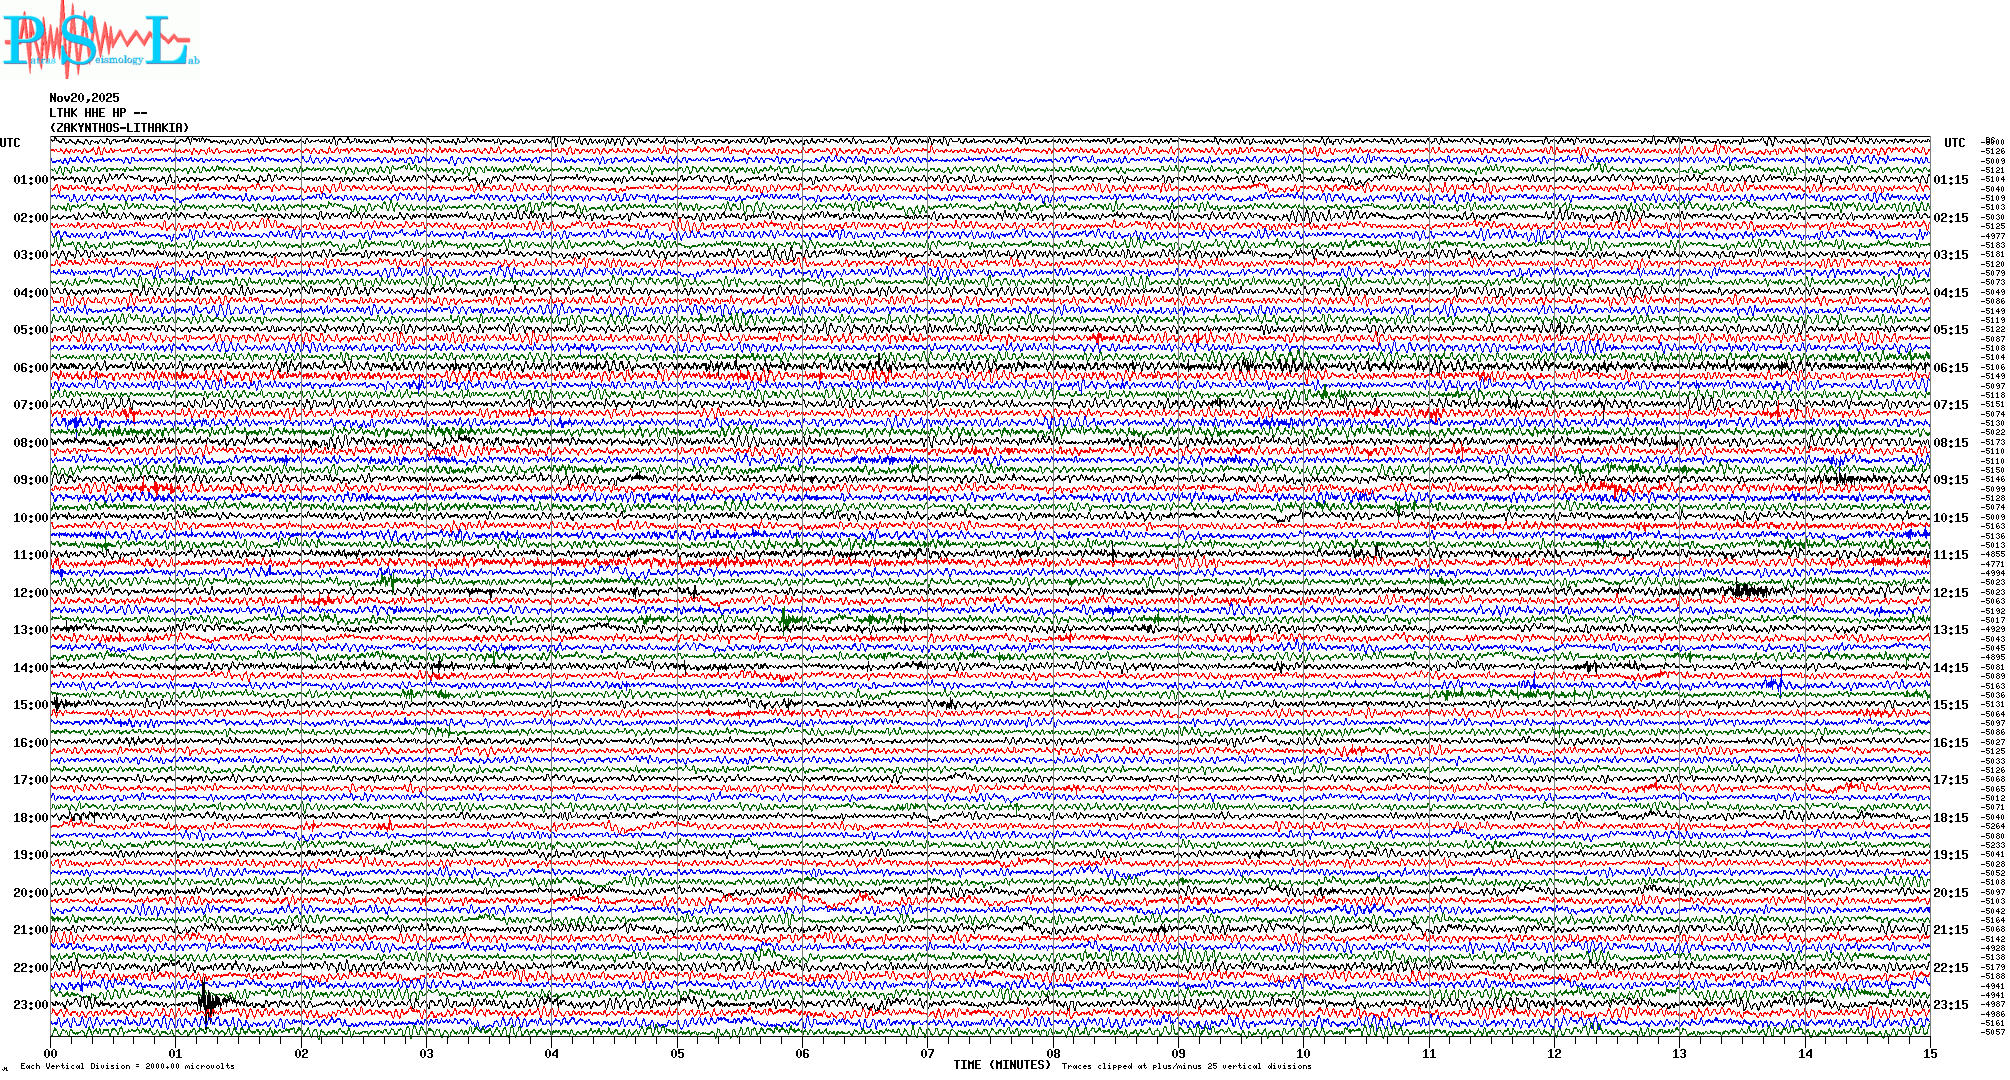Screen dimensions: 2010x1080
Task: Click the 09:15 time label on right
Action: 1950,480
